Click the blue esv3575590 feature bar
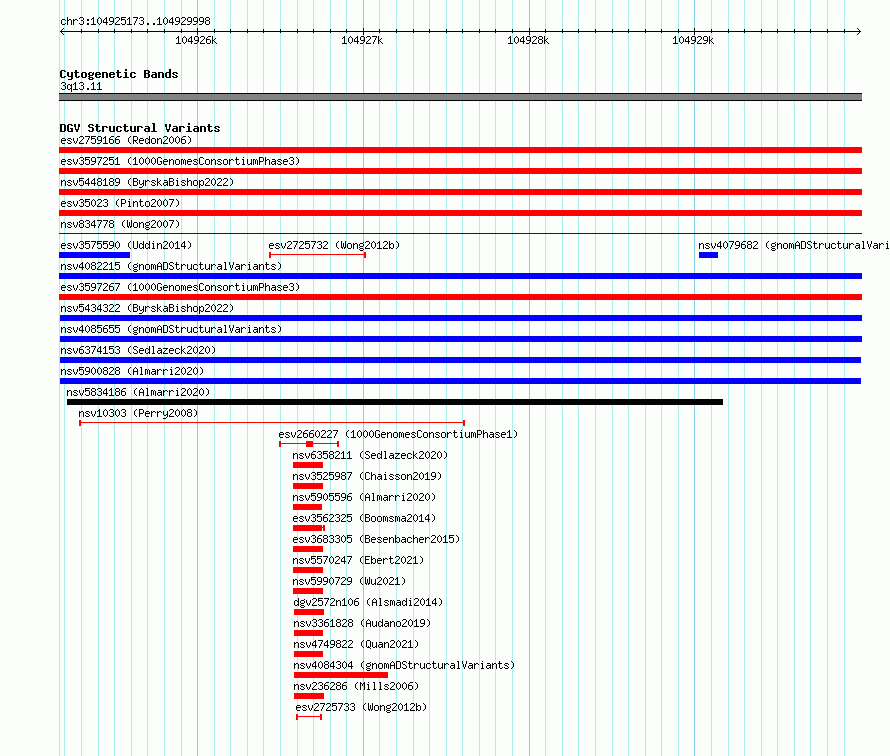Screen dimensions: 890x756 (95, 255)
